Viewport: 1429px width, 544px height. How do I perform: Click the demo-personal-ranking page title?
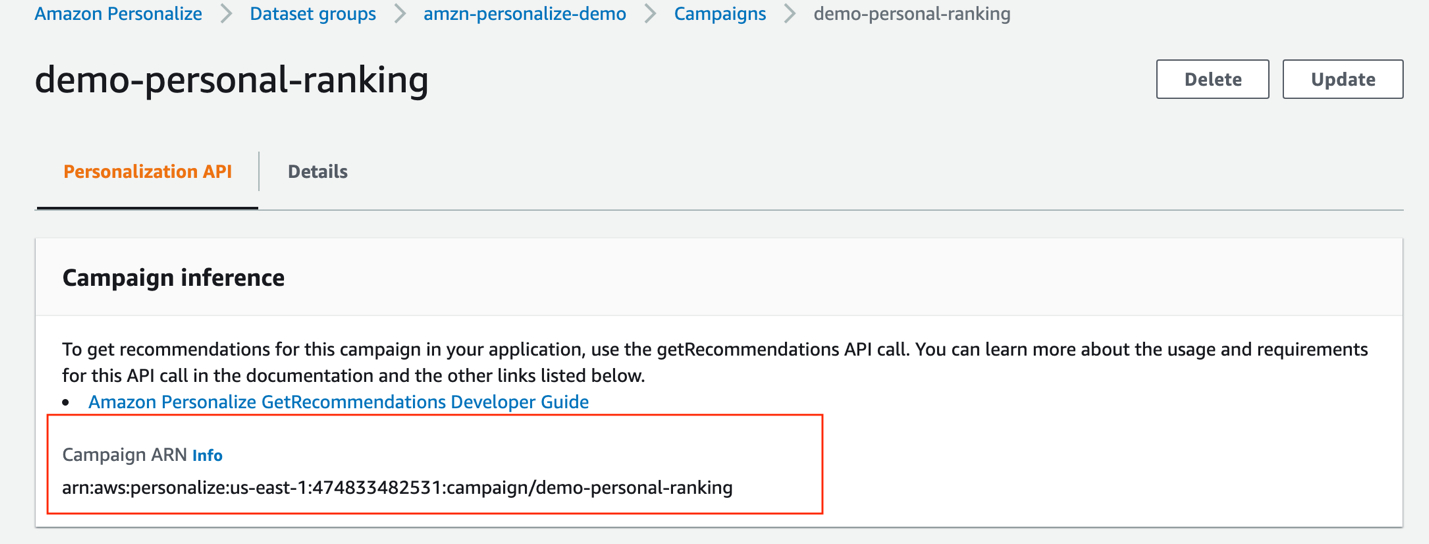[x=231, y=80]
